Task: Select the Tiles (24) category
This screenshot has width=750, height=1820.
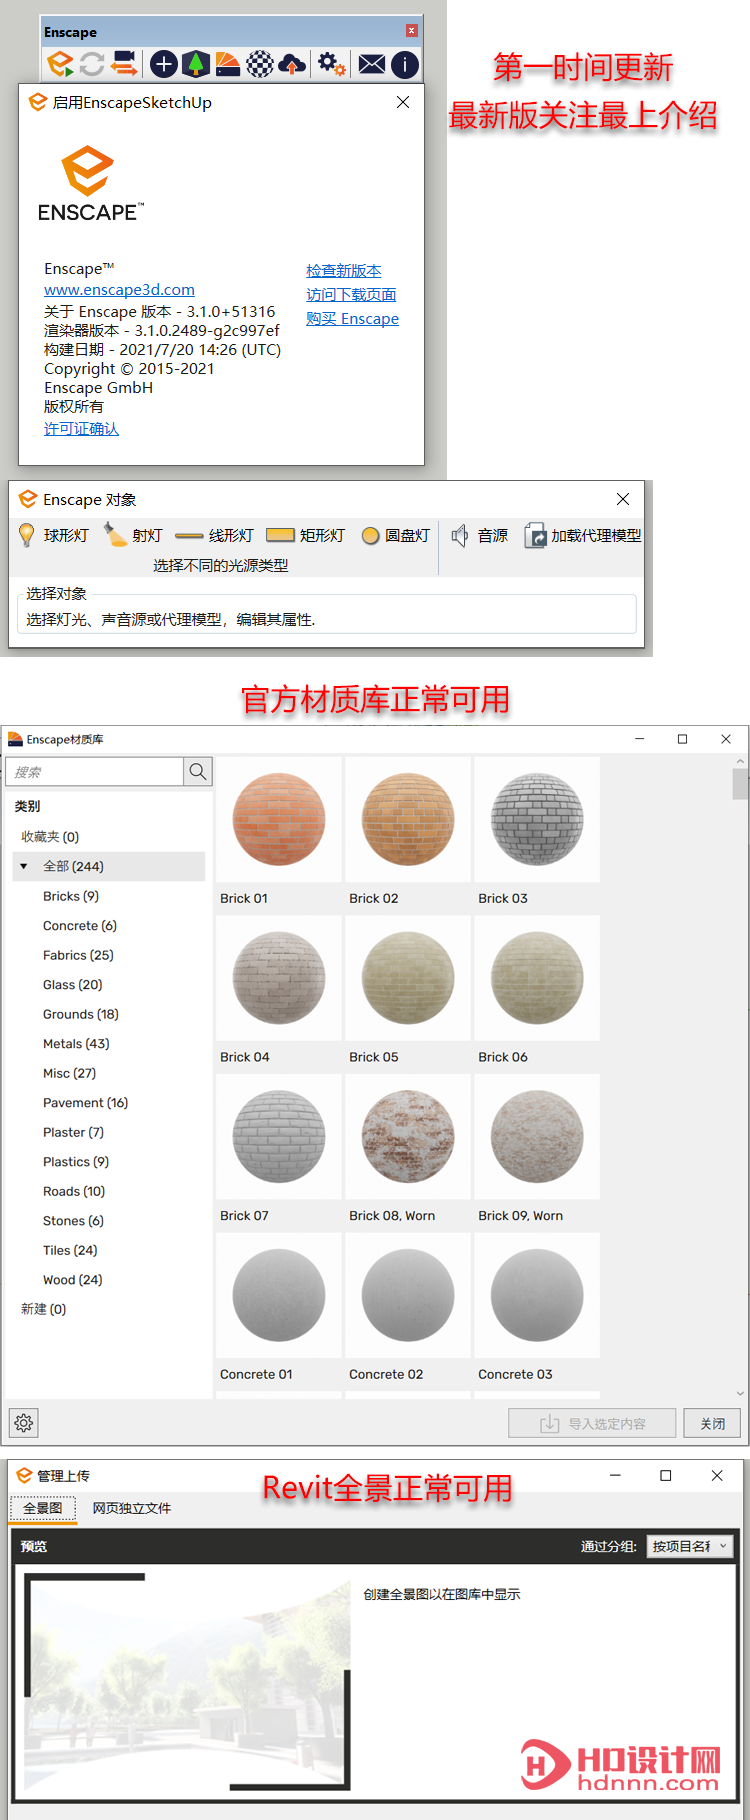Action: (70, 1250)
